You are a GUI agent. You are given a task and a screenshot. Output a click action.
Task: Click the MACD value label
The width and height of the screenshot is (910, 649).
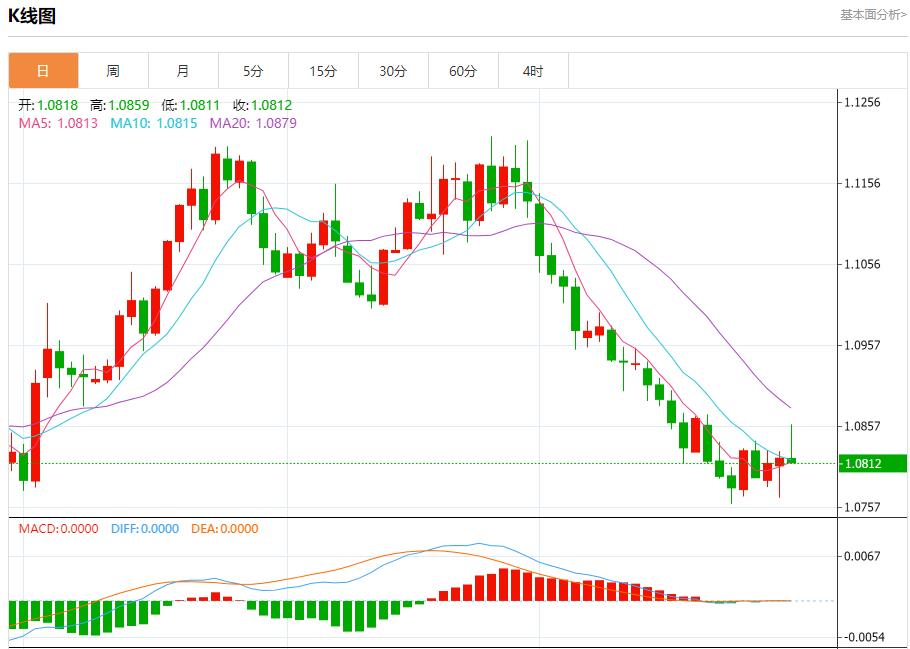[x=59, y=529]
